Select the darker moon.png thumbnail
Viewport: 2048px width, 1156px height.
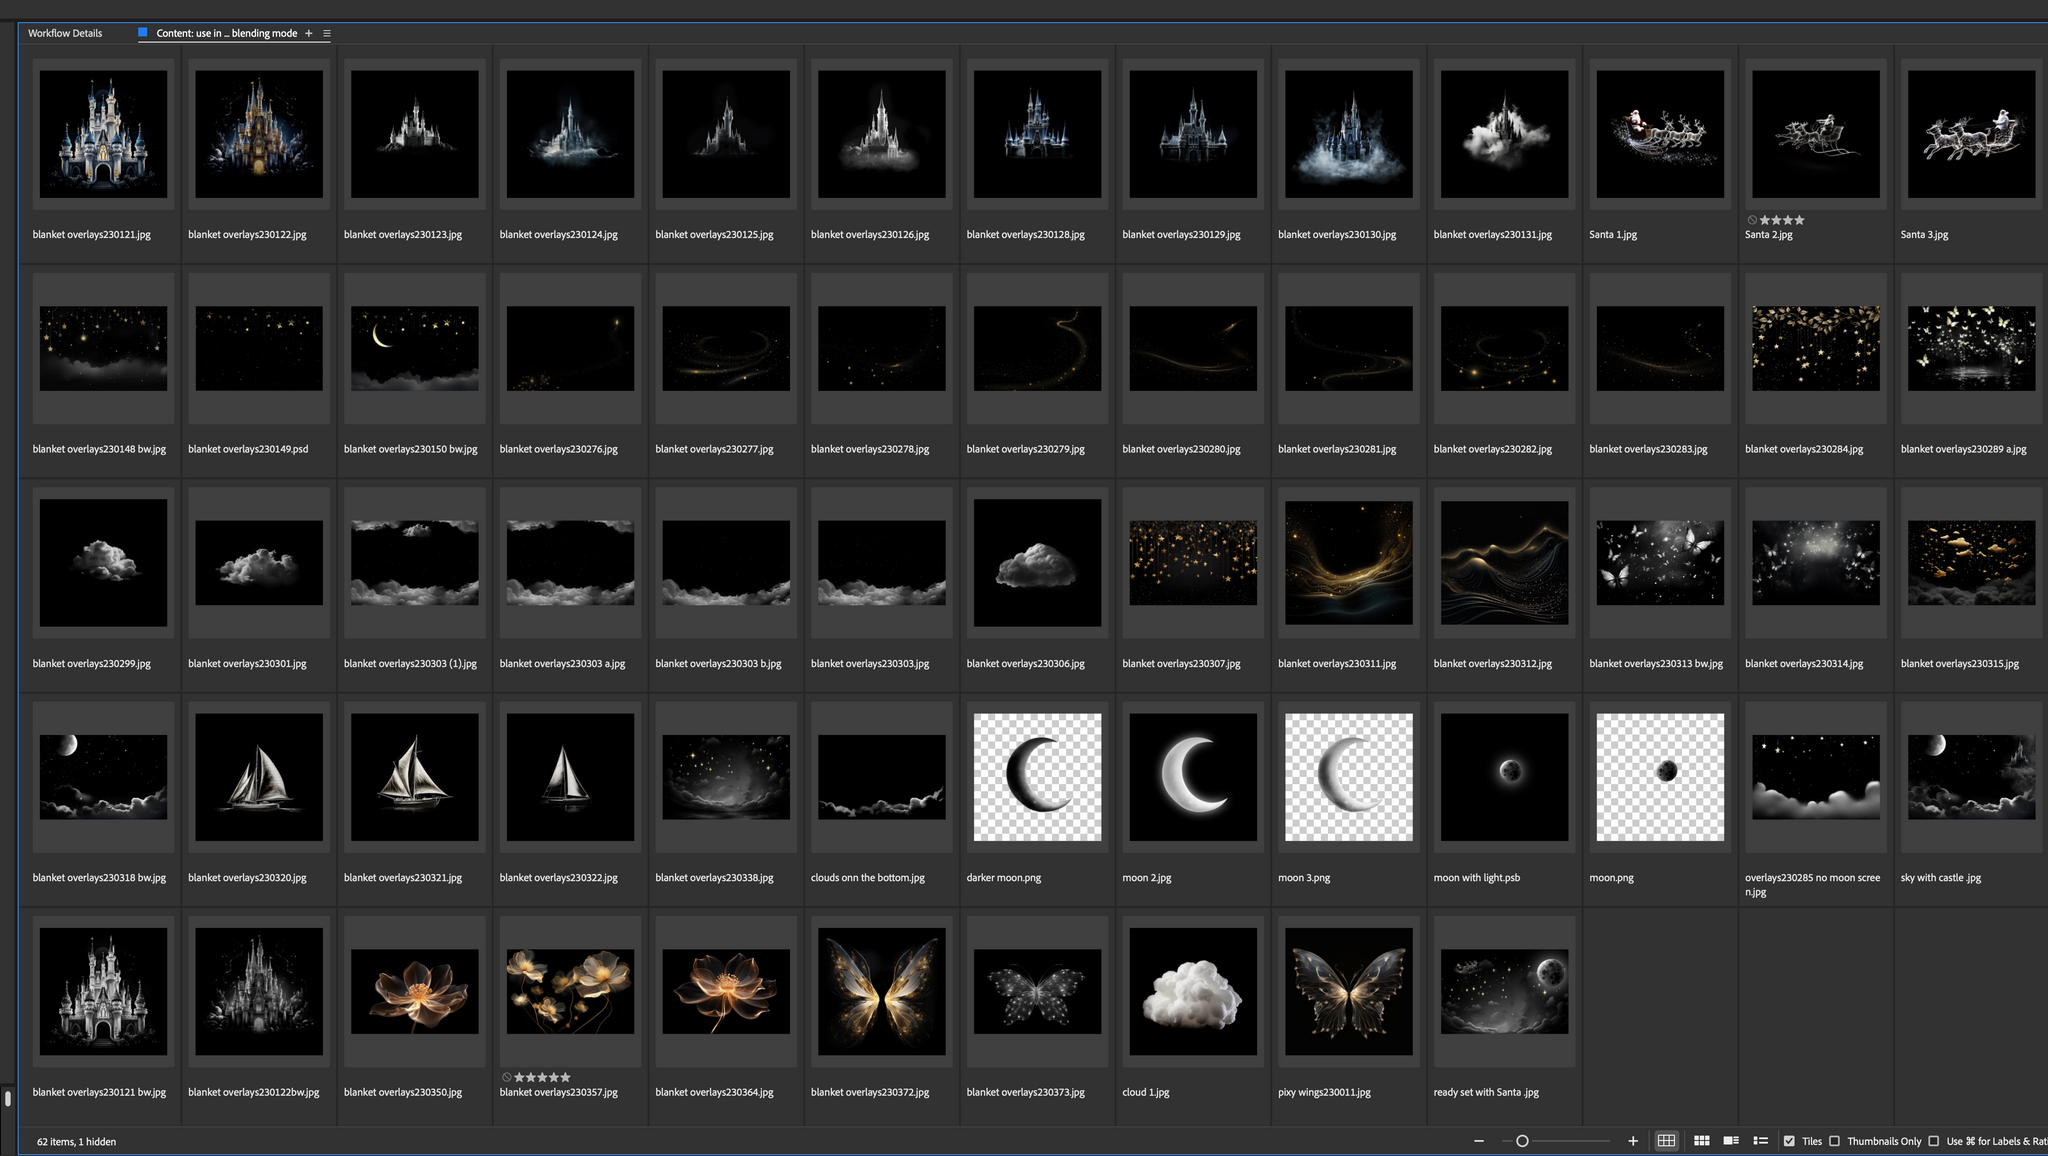point(1037,777)
